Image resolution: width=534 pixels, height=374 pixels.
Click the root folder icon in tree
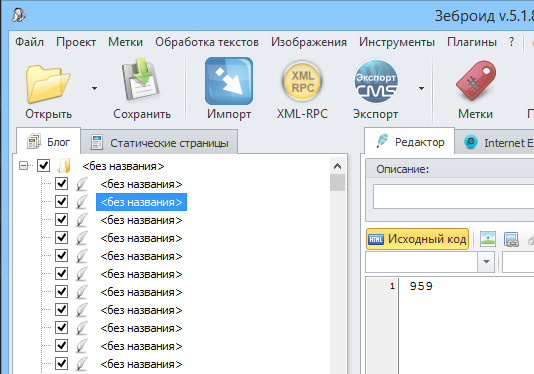tap(64, 166)
